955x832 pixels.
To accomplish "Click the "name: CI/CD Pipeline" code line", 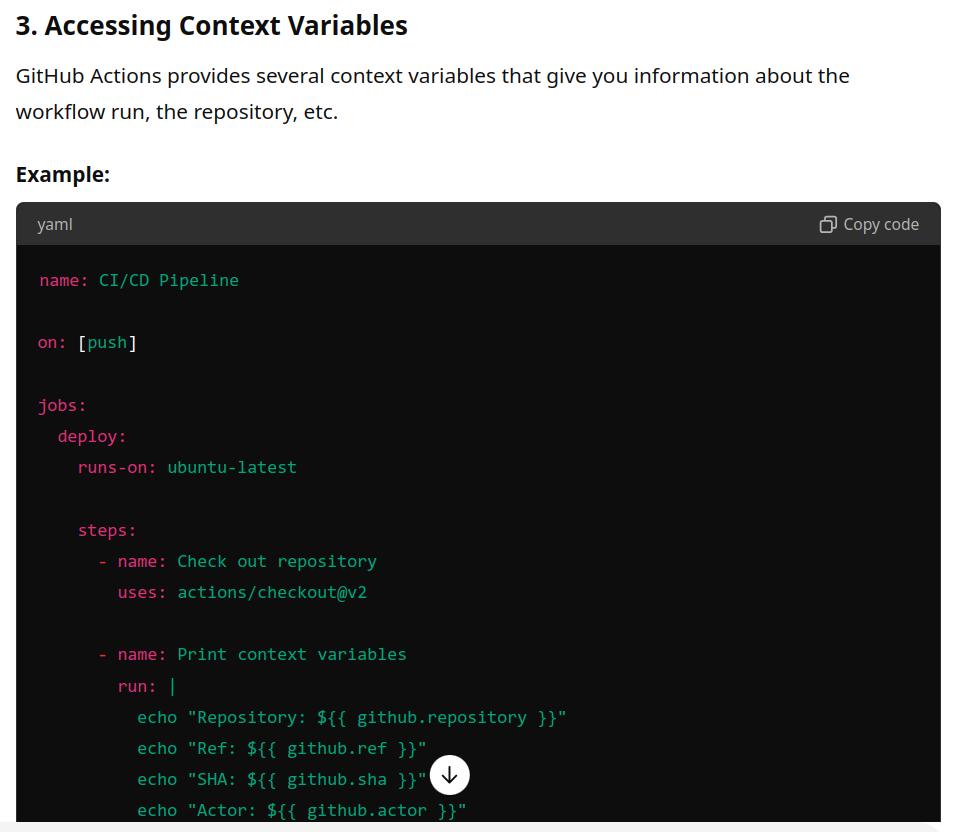I will click(139, 280).
